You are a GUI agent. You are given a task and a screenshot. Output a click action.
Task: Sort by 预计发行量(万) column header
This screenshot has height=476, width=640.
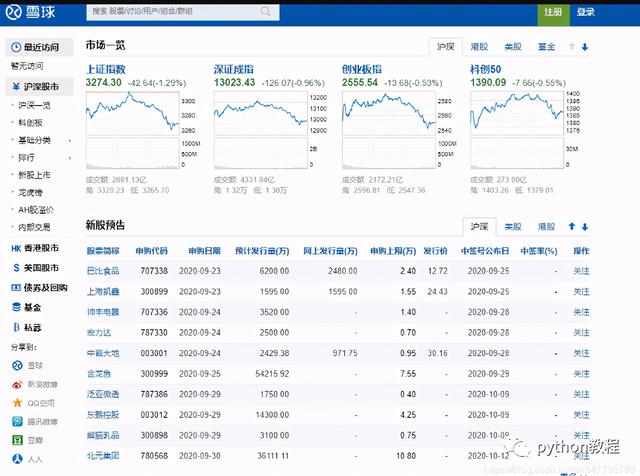click(262, 251)
